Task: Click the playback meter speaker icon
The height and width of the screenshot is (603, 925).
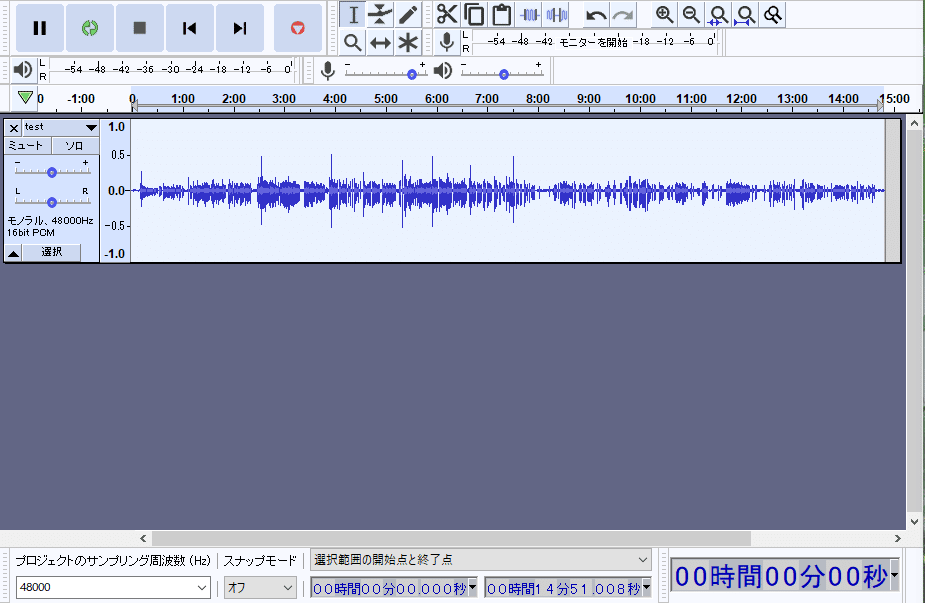Action: click(x=22, y=70)
